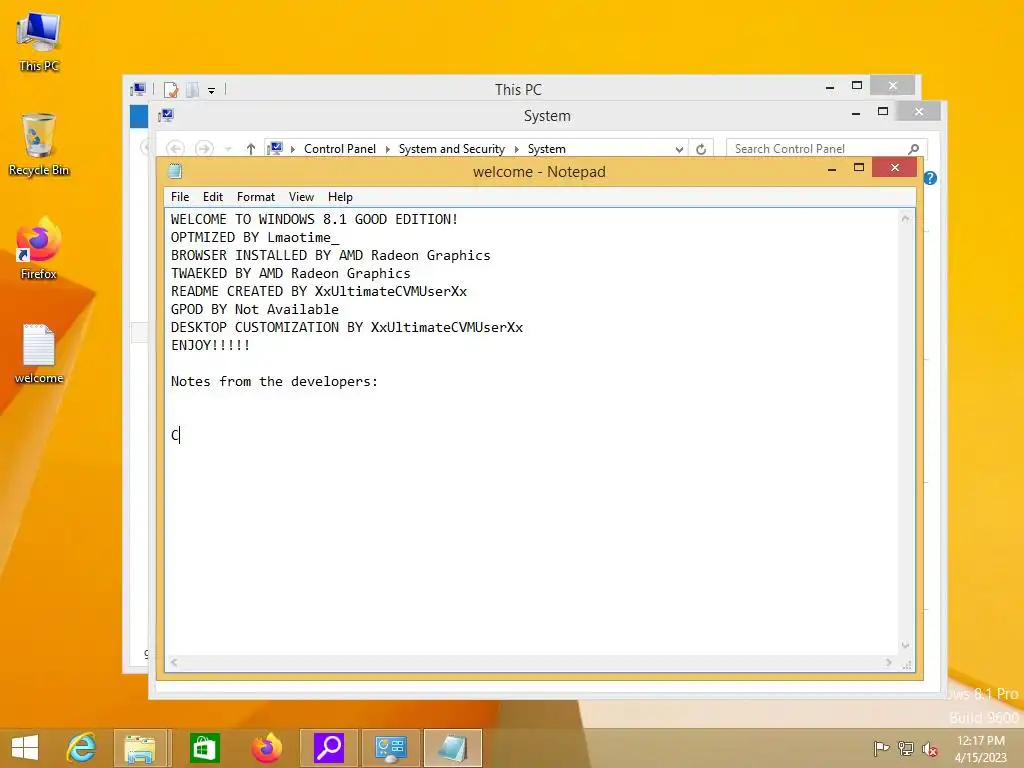1024x768 pixels.
Task: Click the 'WELCOME TO WINDOWS 8.1 GOOD EDITION!' line
Action: click(x=314, y=219)
